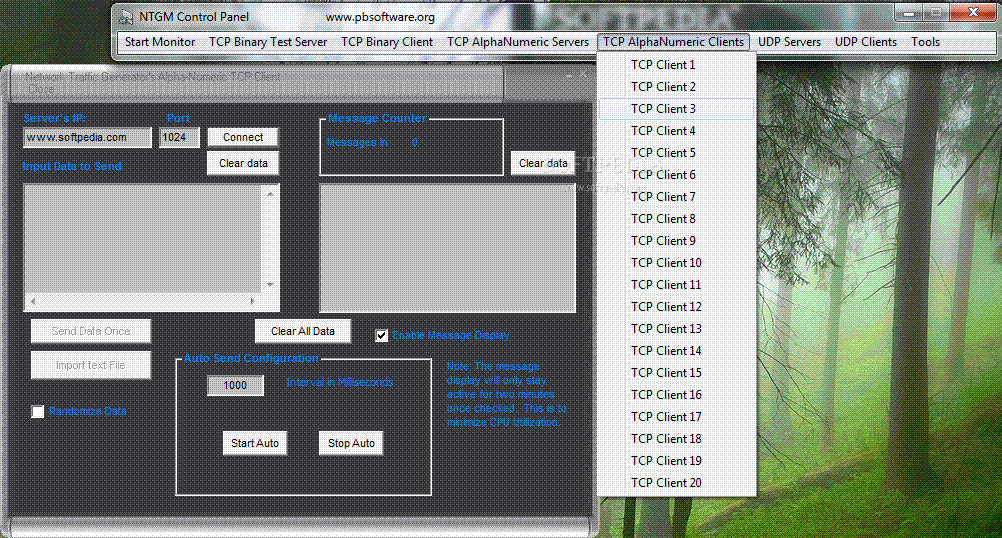Screen dimensions: 1002x538
Task: Select TCP Client 18
Action: 677,439
